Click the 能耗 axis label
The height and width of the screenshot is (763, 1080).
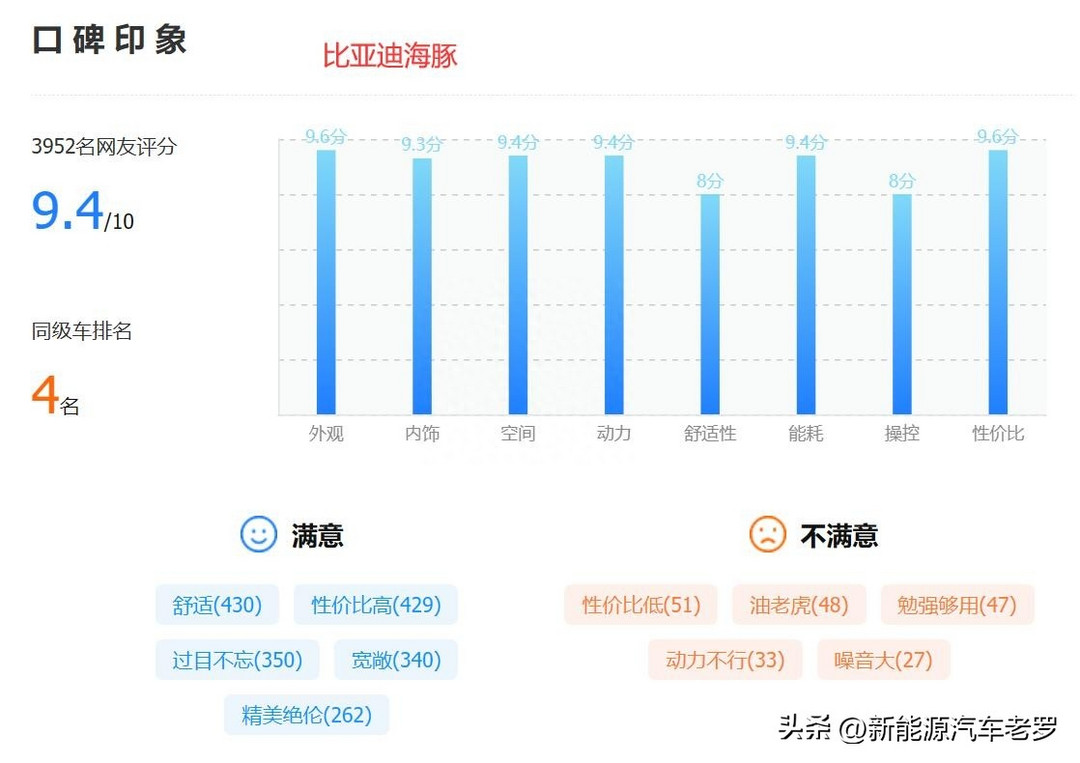pos(806,433)
